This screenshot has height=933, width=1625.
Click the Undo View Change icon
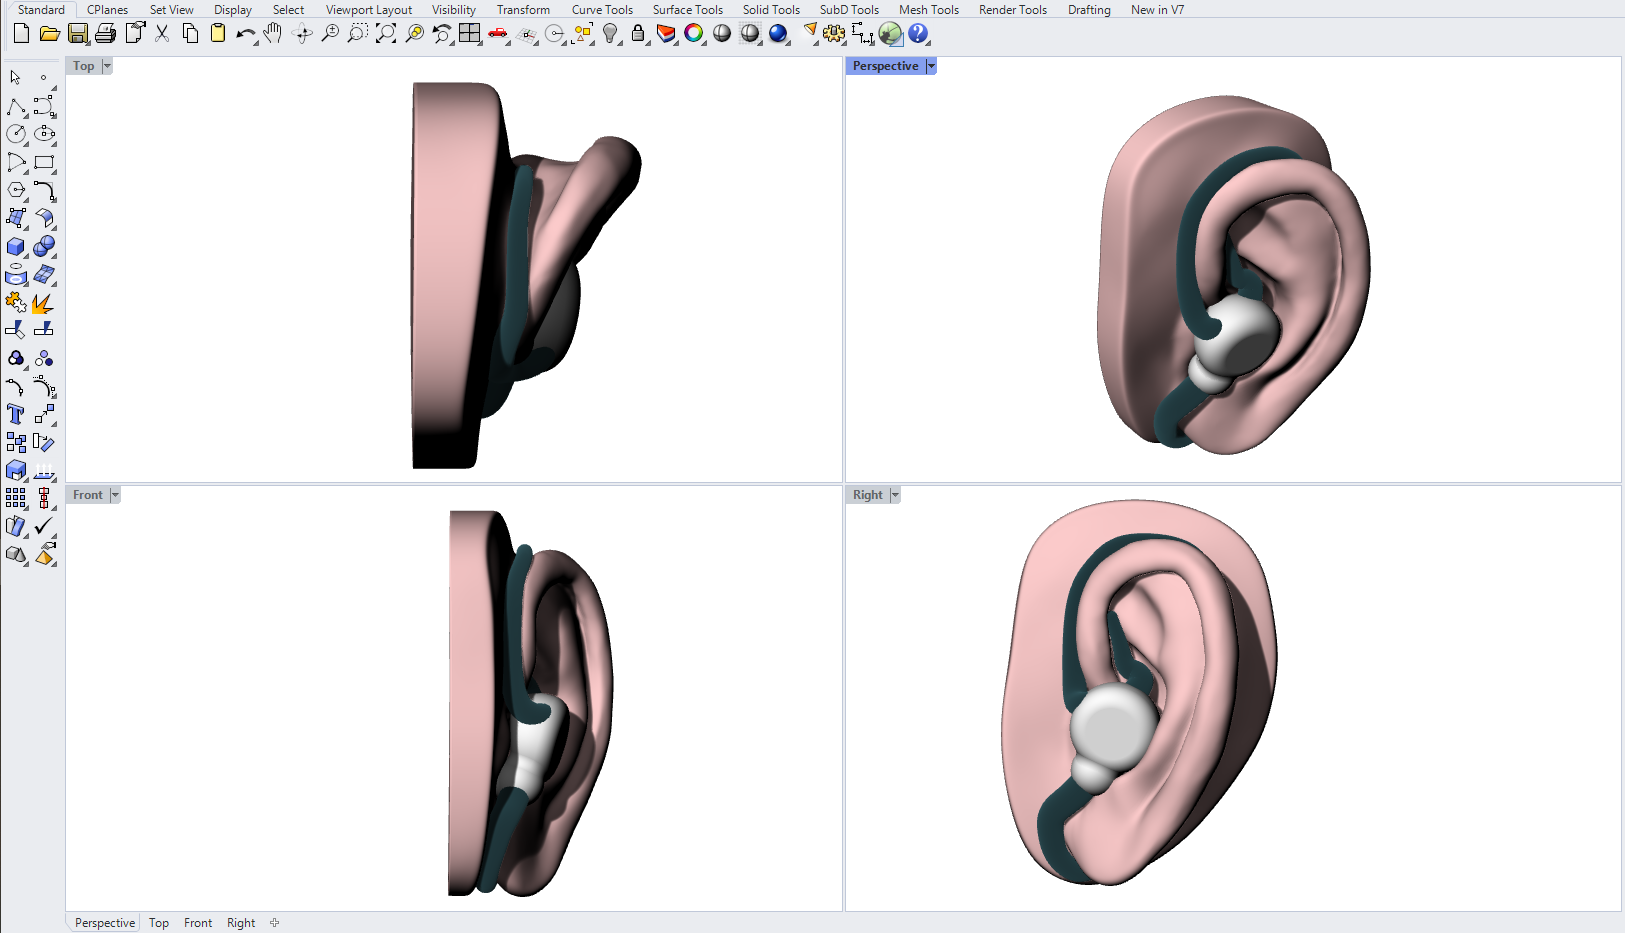click(442, 34)
